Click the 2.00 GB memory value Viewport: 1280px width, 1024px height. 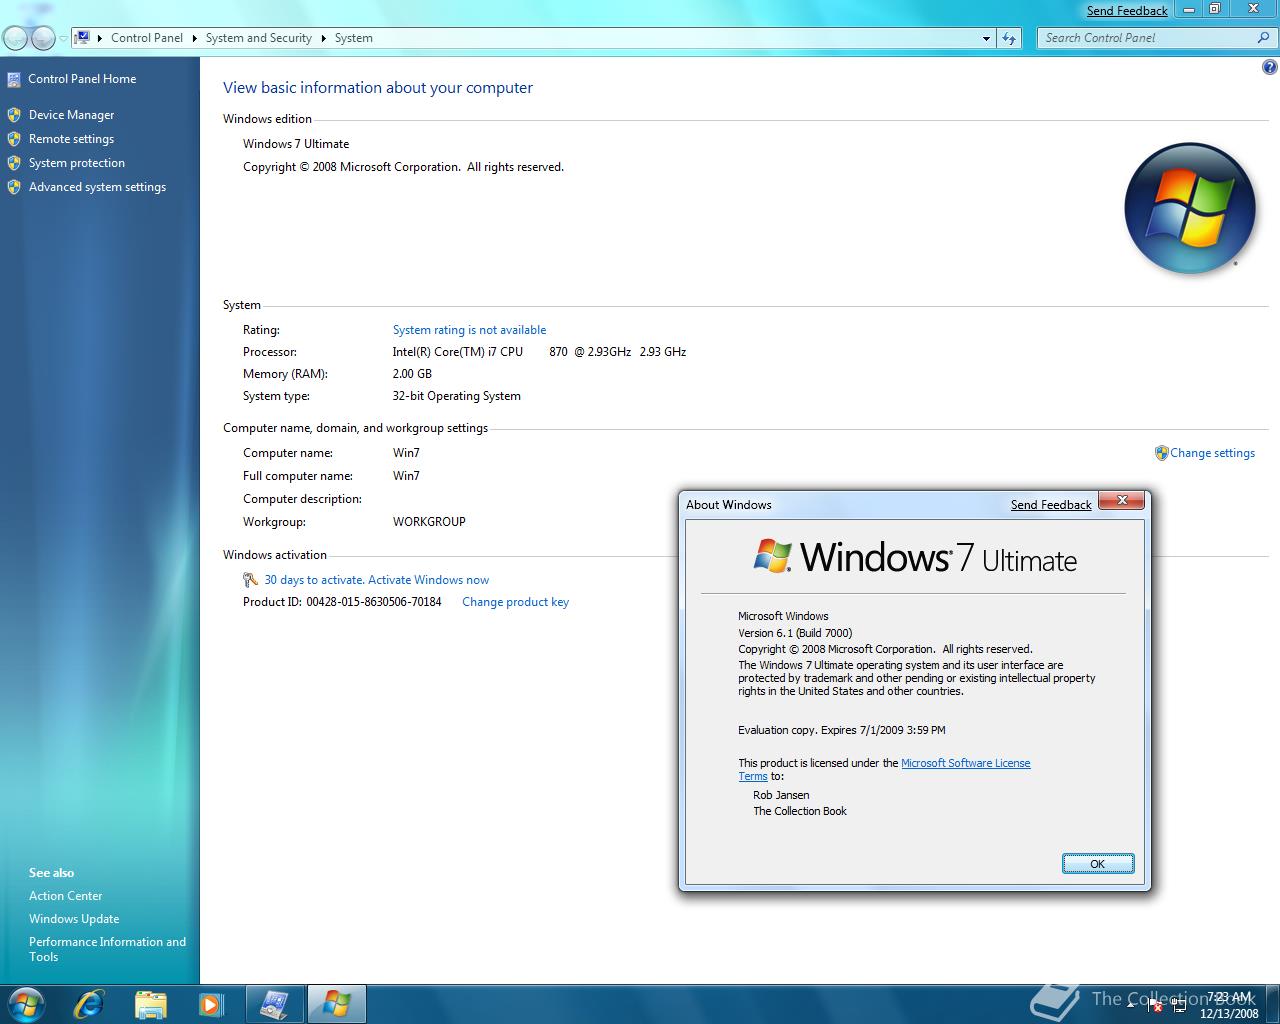(412, 374)
